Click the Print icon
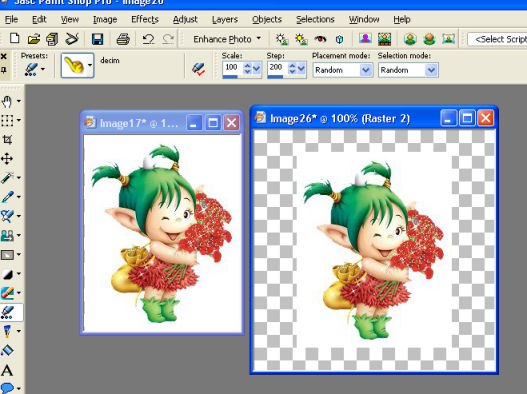The height and width of the screenshot is (394, 527). pos(123,39)
